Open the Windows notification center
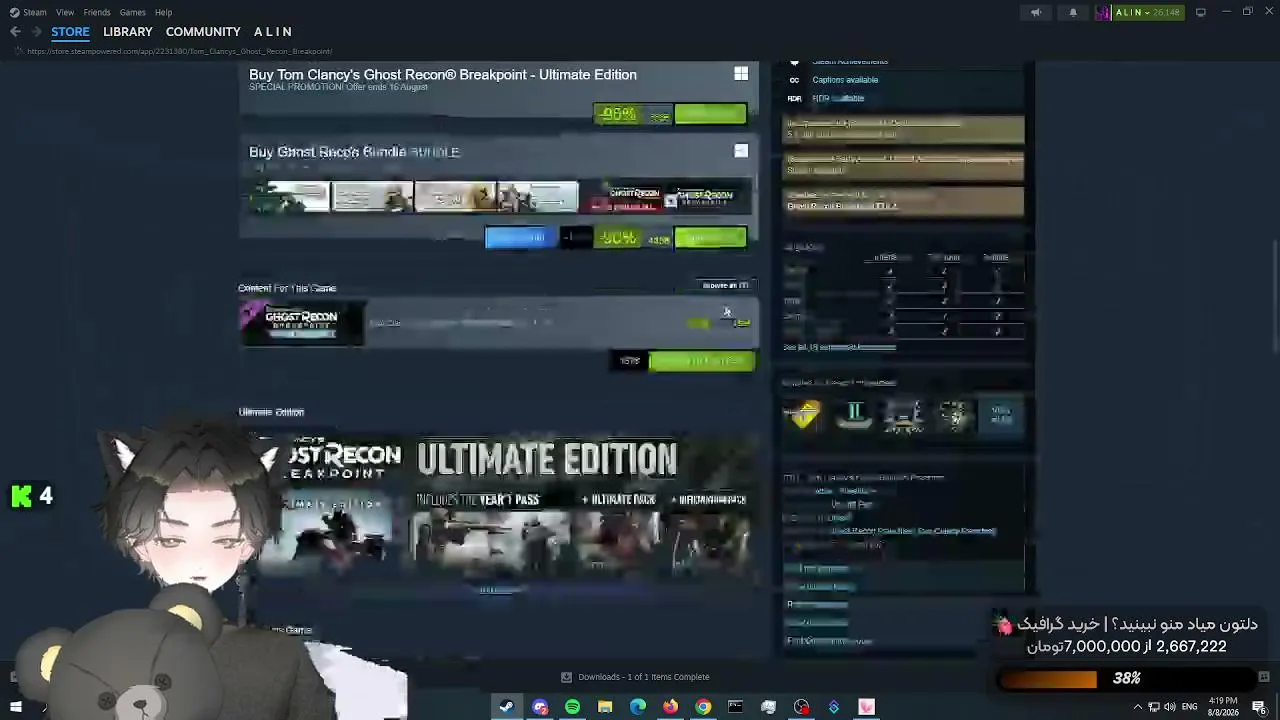This screenshot has width=1280, height=720. (x=1260, y=707)
